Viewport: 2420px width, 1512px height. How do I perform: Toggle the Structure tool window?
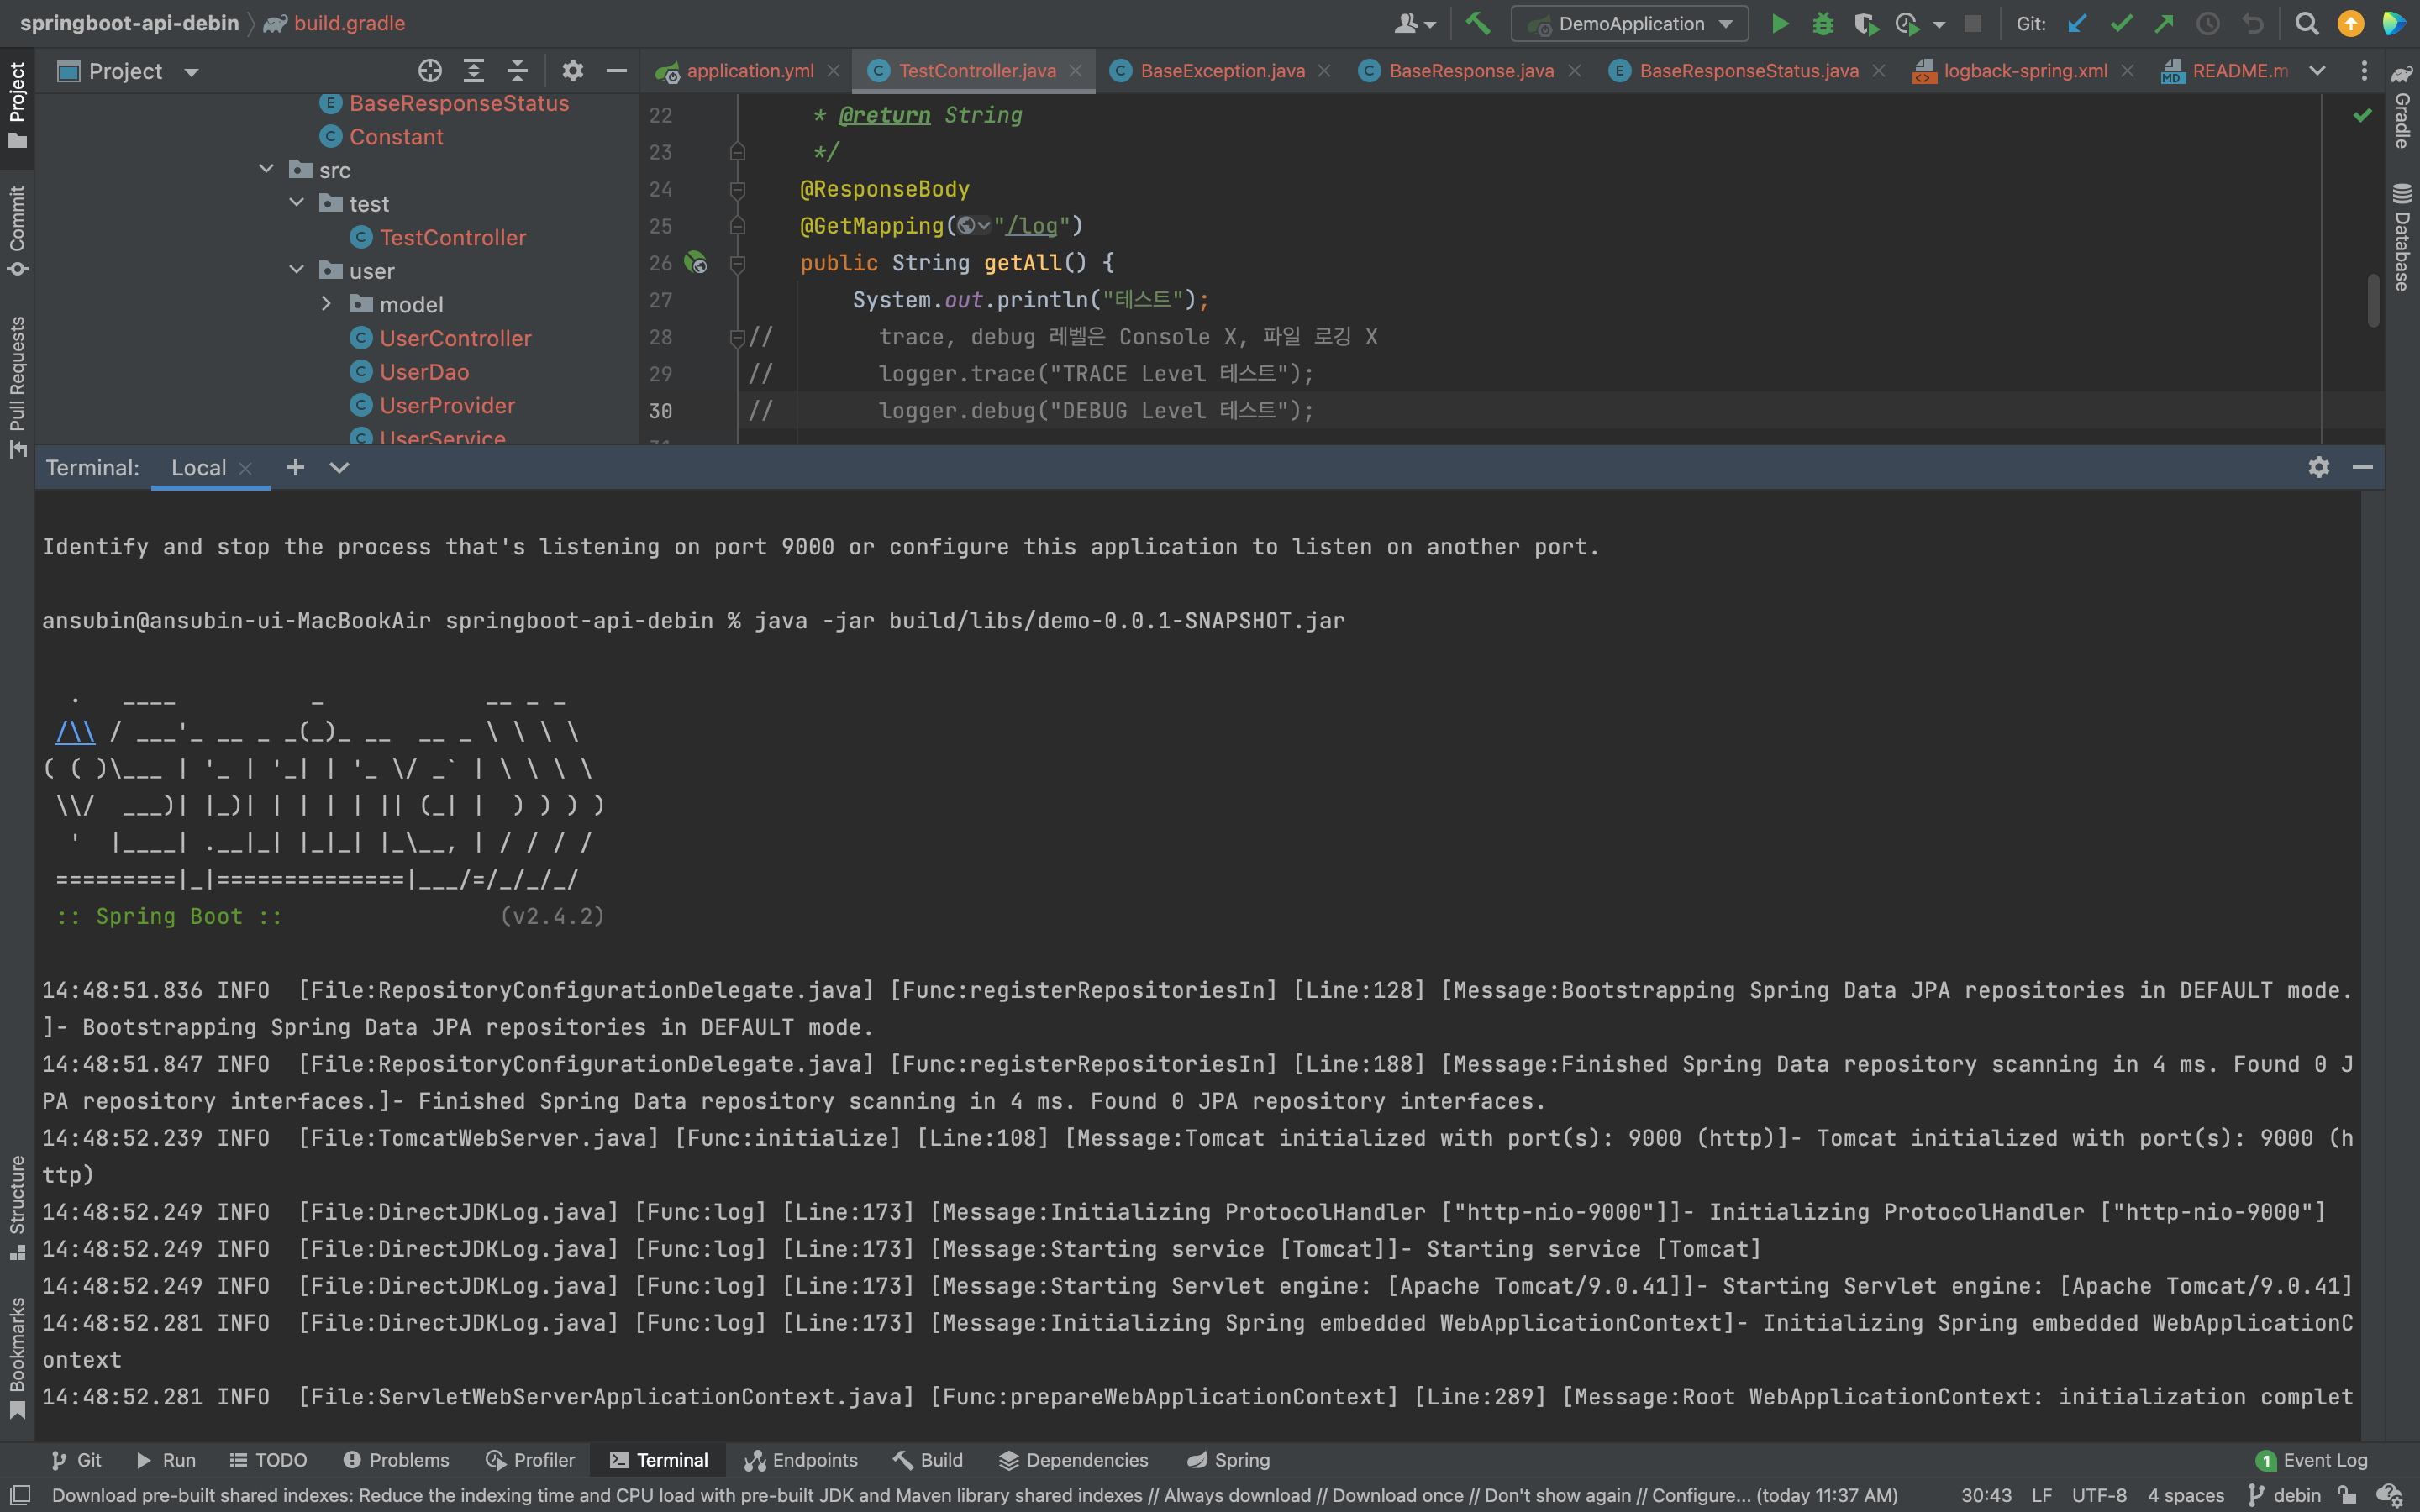tap(17, 1208)
